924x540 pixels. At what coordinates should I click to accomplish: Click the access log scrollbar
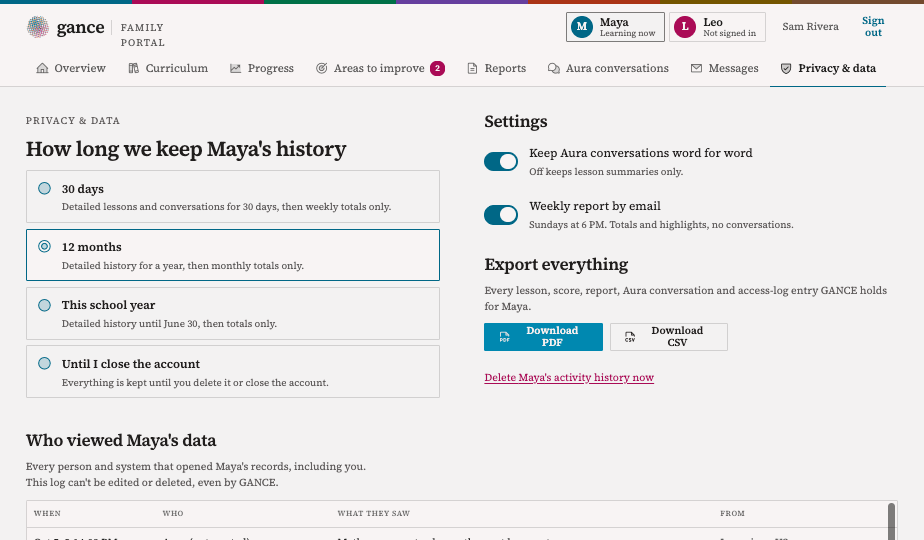coord(892,521)
